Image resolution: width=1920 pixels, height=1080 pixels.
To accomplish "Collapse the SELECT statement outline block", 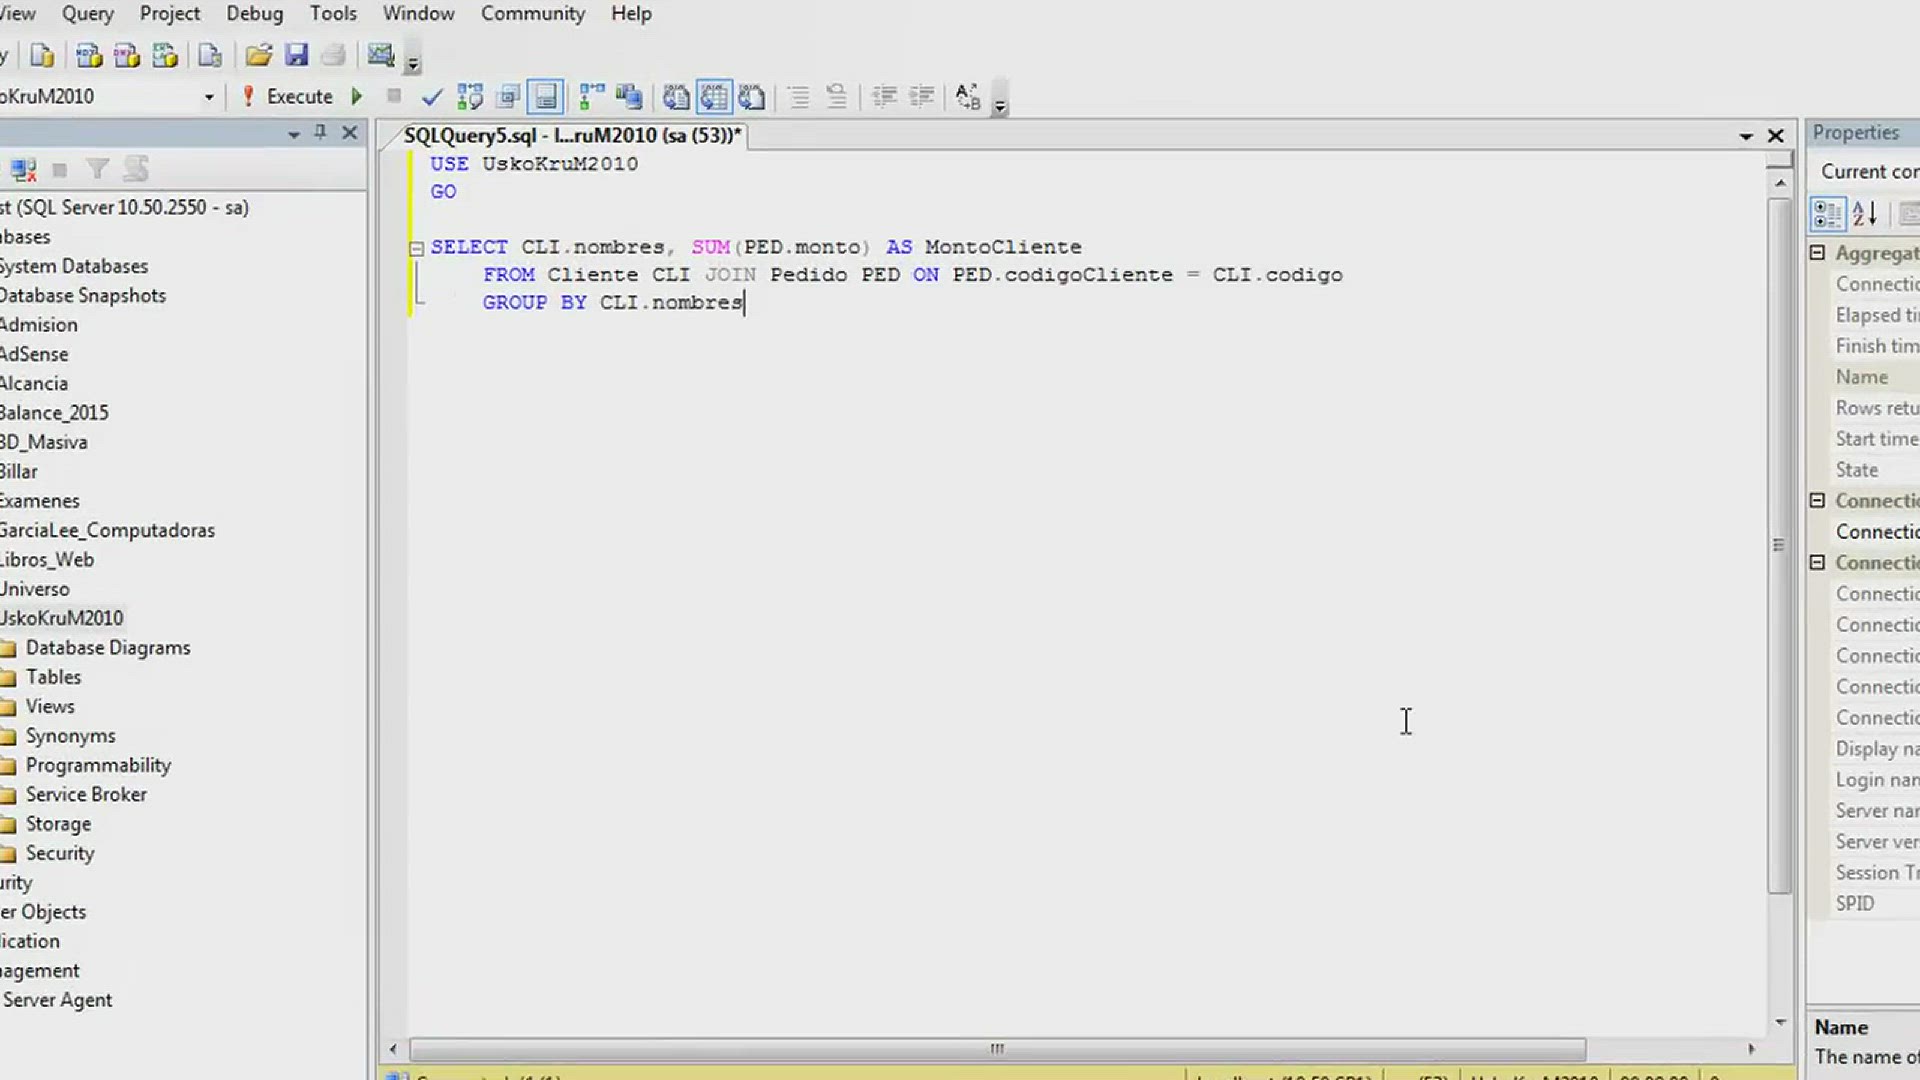I will point(417,248).
